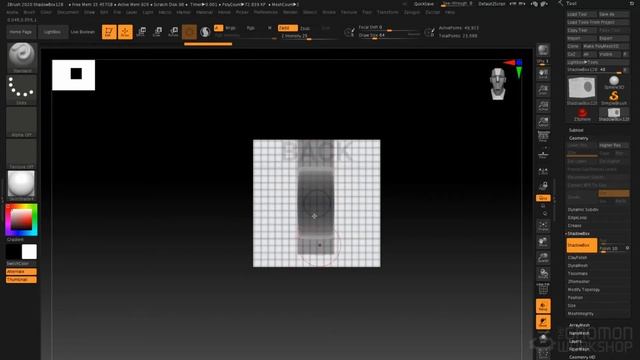640x360 pixels.
Task: Open the Document menu
Action: pos(68,12)
